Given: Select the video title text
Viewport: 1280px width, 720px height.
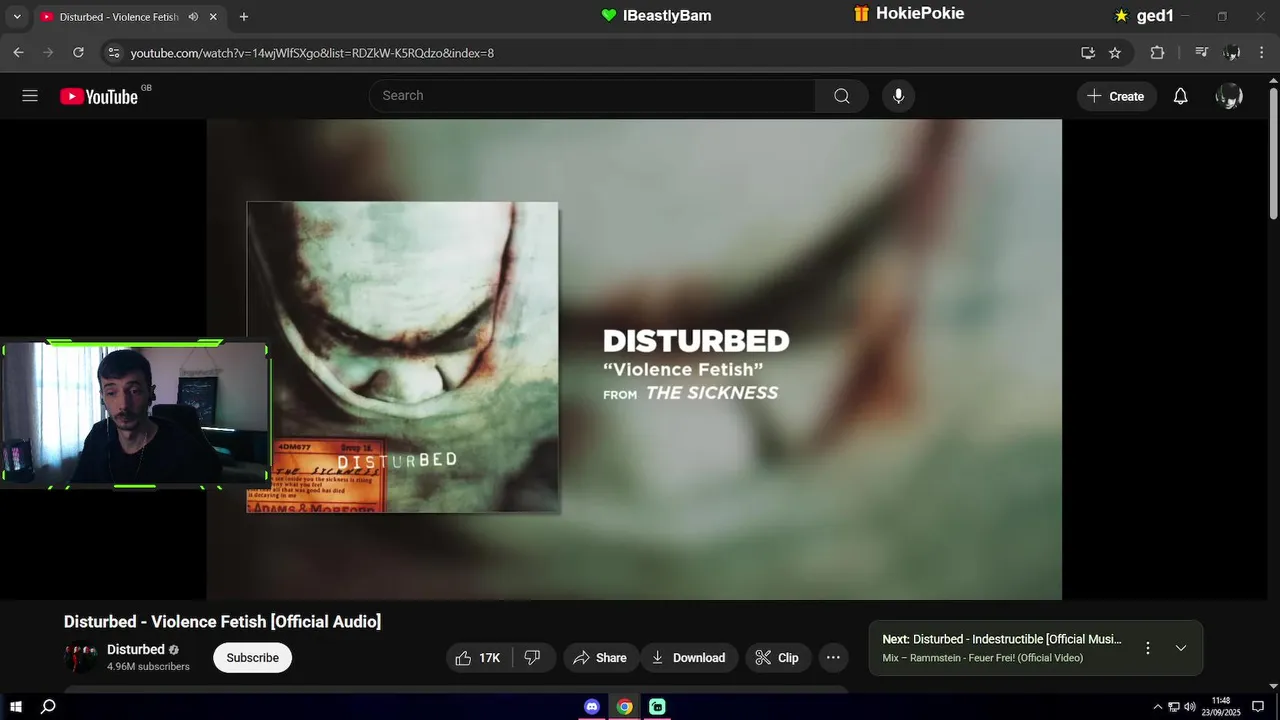Looking at the screenshot, I should tap(222, 622).
